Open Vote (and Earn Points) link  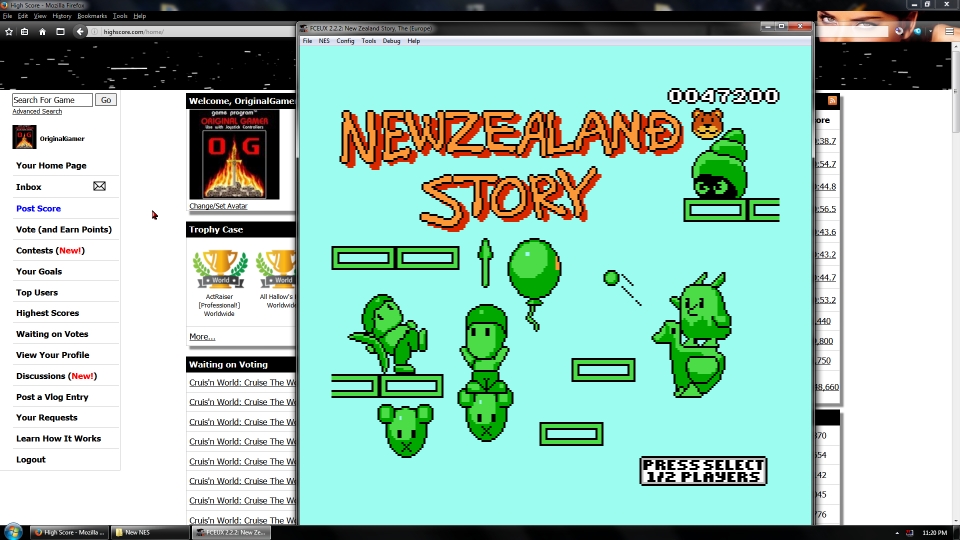pyautogui.click(x=64, y=230)
